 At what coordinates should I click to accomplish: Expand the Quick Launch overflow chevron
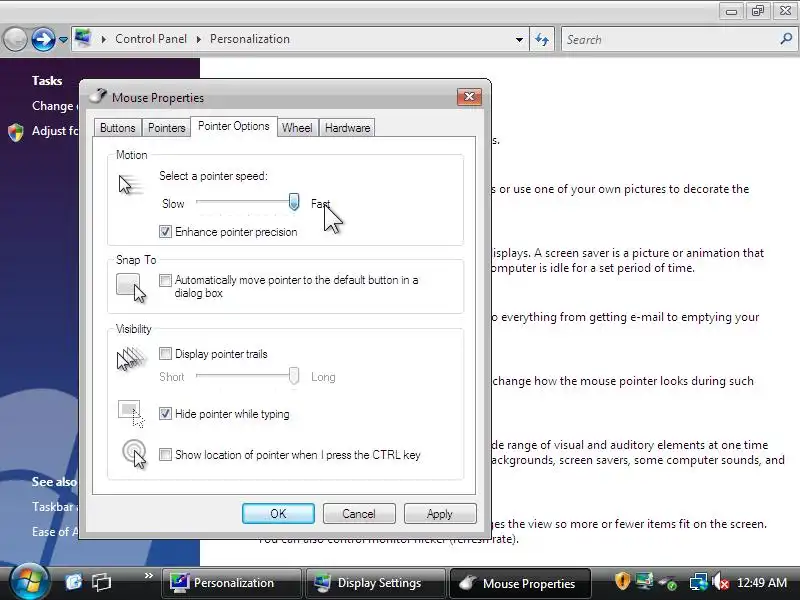148,576
